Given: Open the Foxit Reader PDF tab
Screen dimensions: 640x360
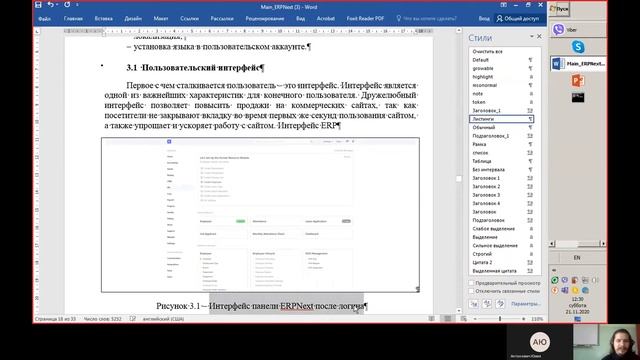Looking at the screenshot, I should click(x=365, y=18).
